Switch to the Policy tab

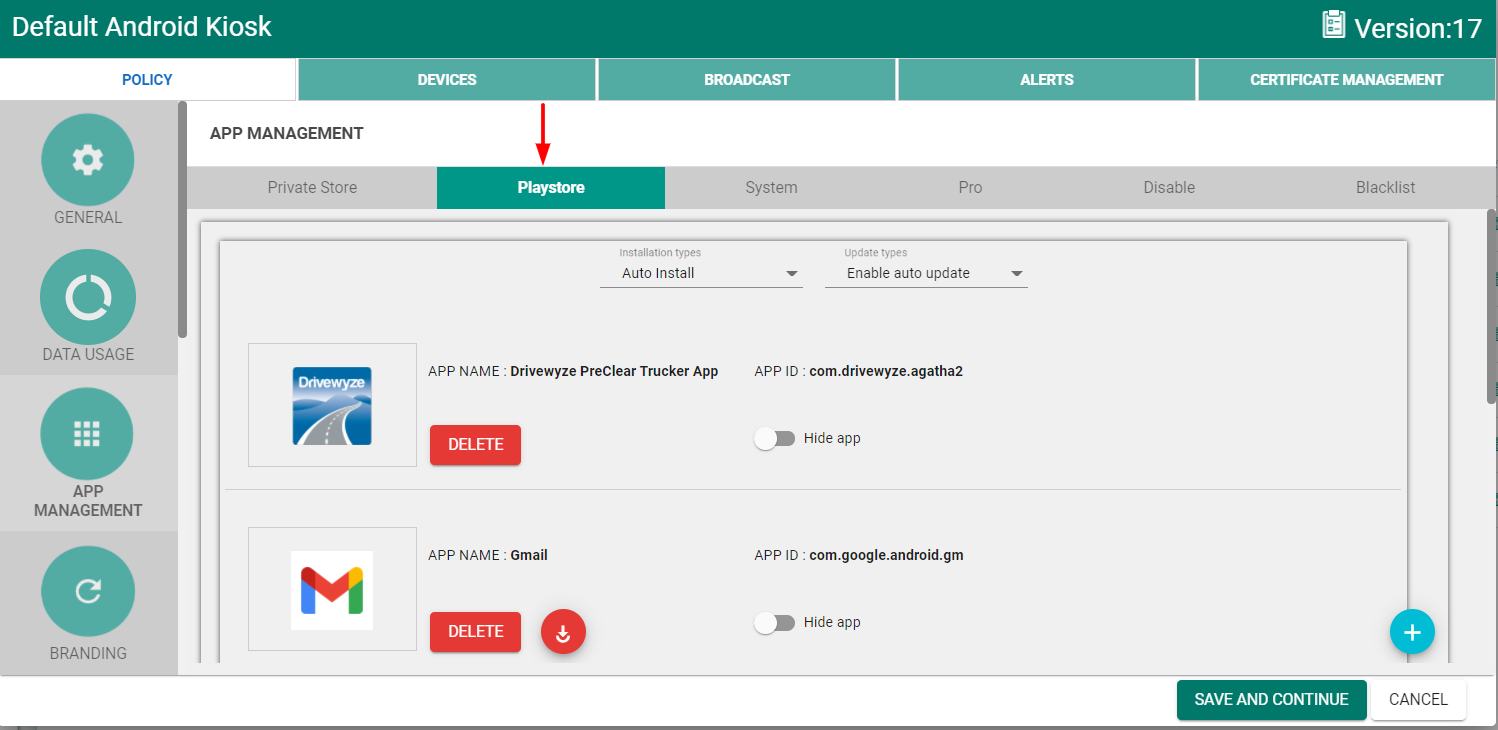148,80
